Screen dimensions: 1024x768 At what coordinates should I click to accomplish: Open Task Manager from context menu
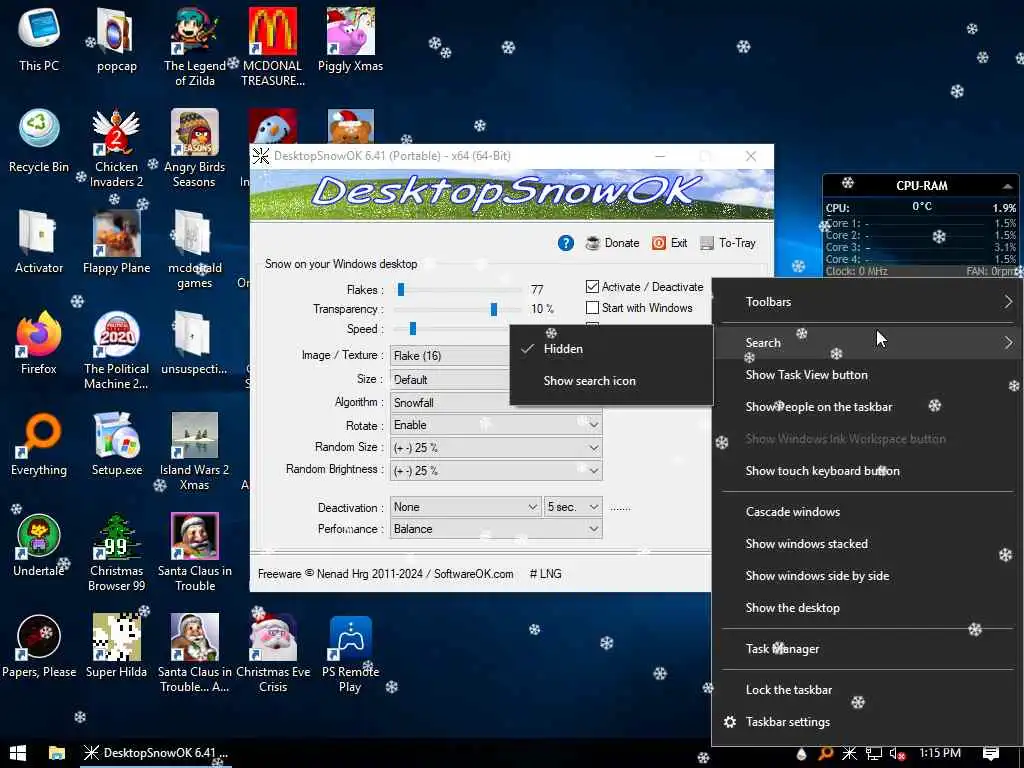click(x=868, y=649)
